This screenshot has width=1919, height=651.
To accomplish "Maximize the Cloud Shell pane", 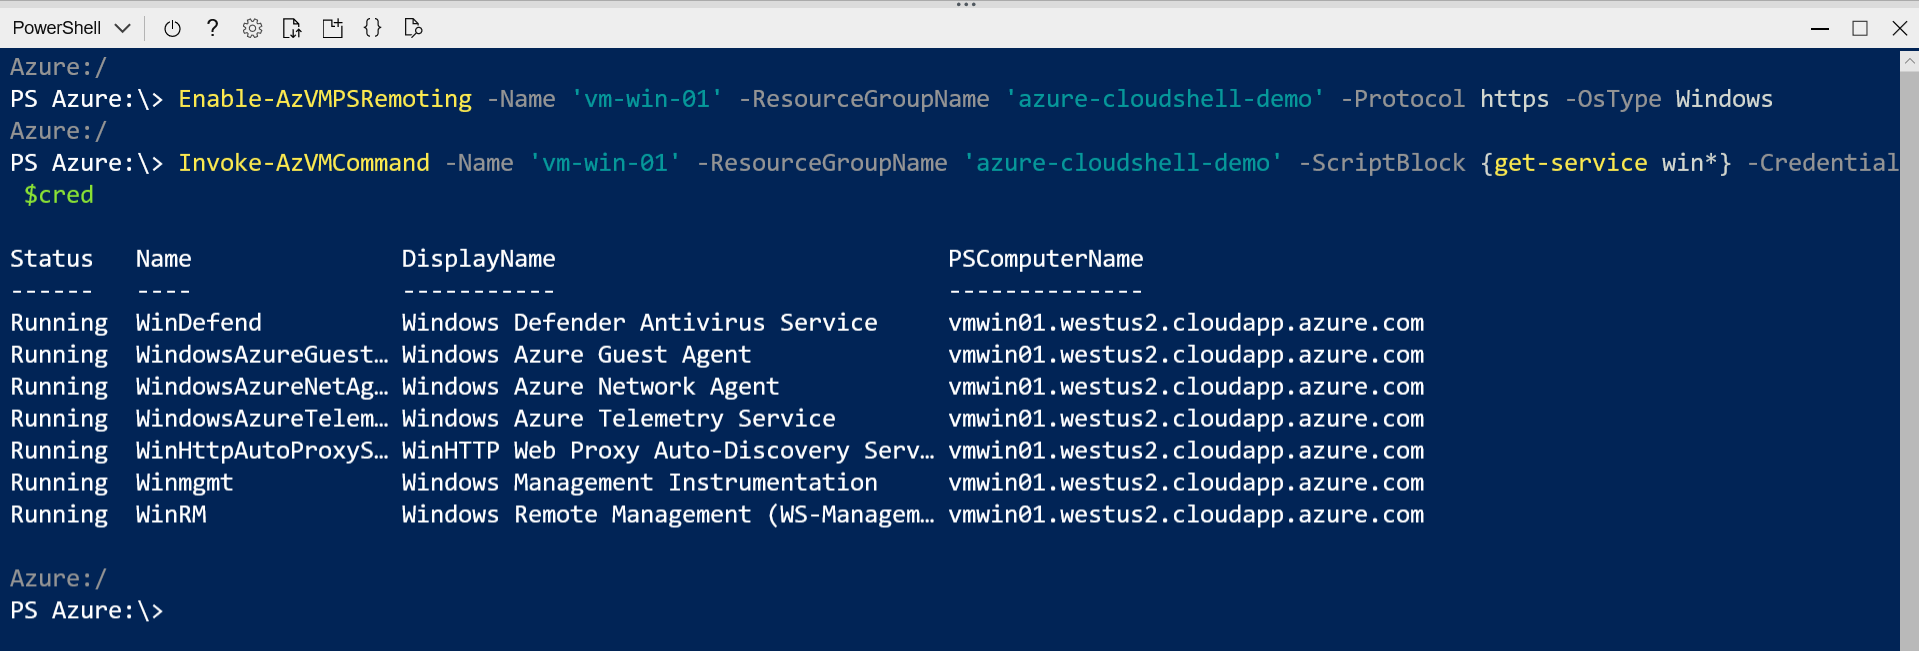I will [1860, 28].
